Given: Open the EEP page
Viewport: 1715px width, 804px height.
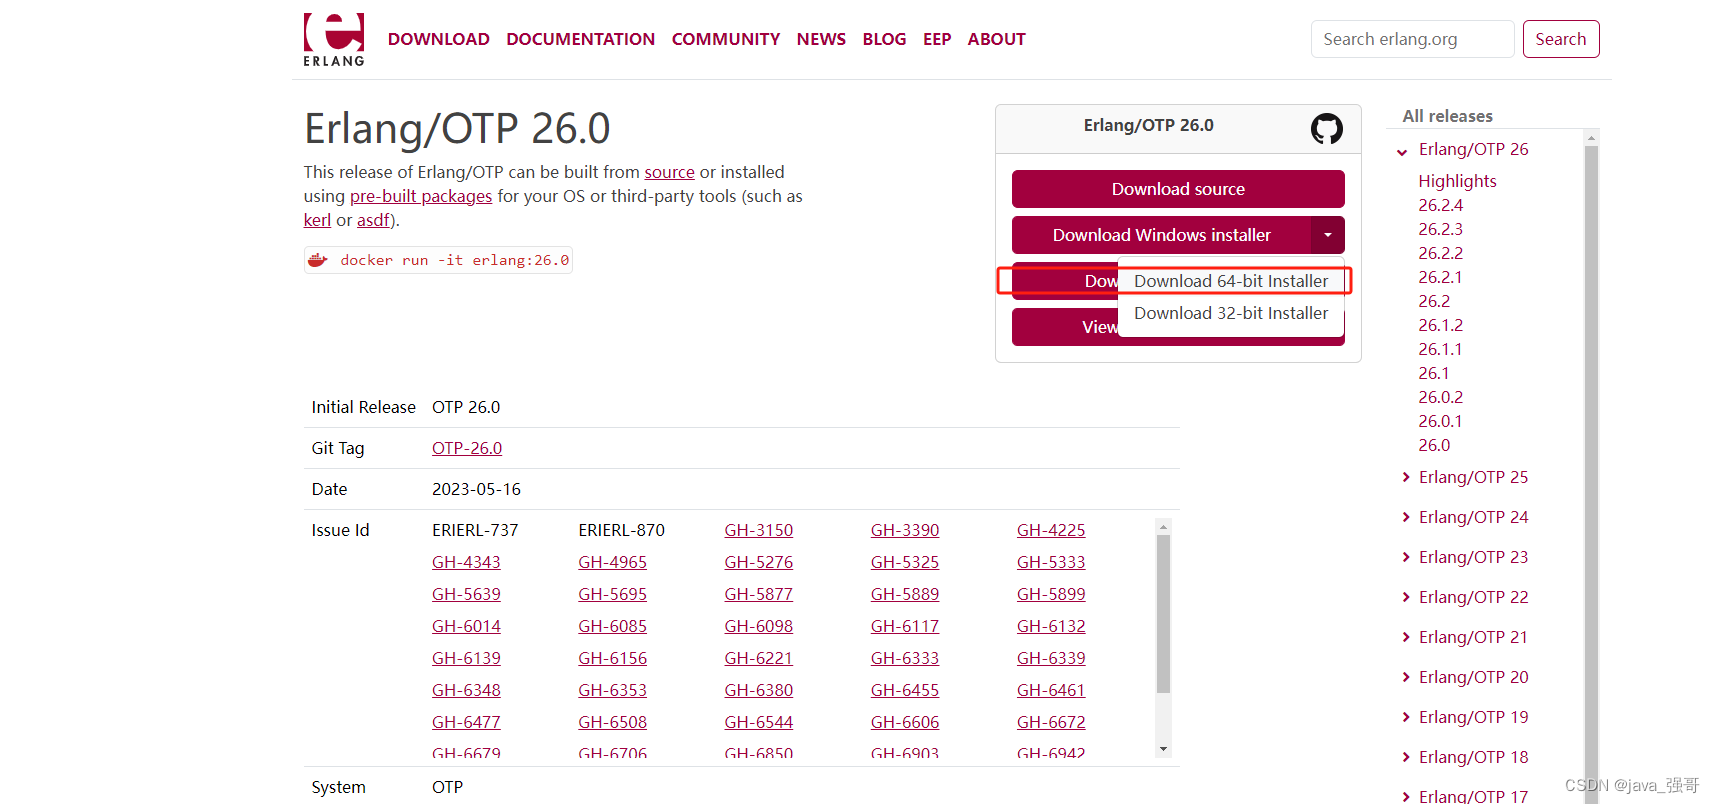Looking at the screenshot, I should pos(937,39).
